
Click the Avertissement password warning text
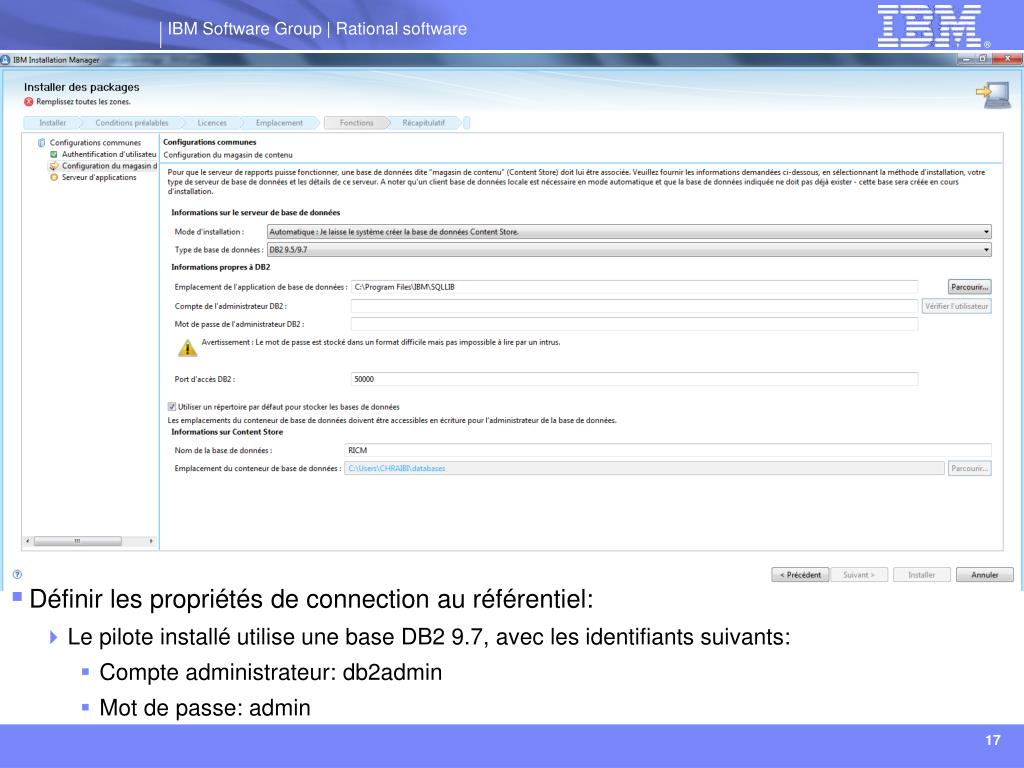click(x=381, y=342)
